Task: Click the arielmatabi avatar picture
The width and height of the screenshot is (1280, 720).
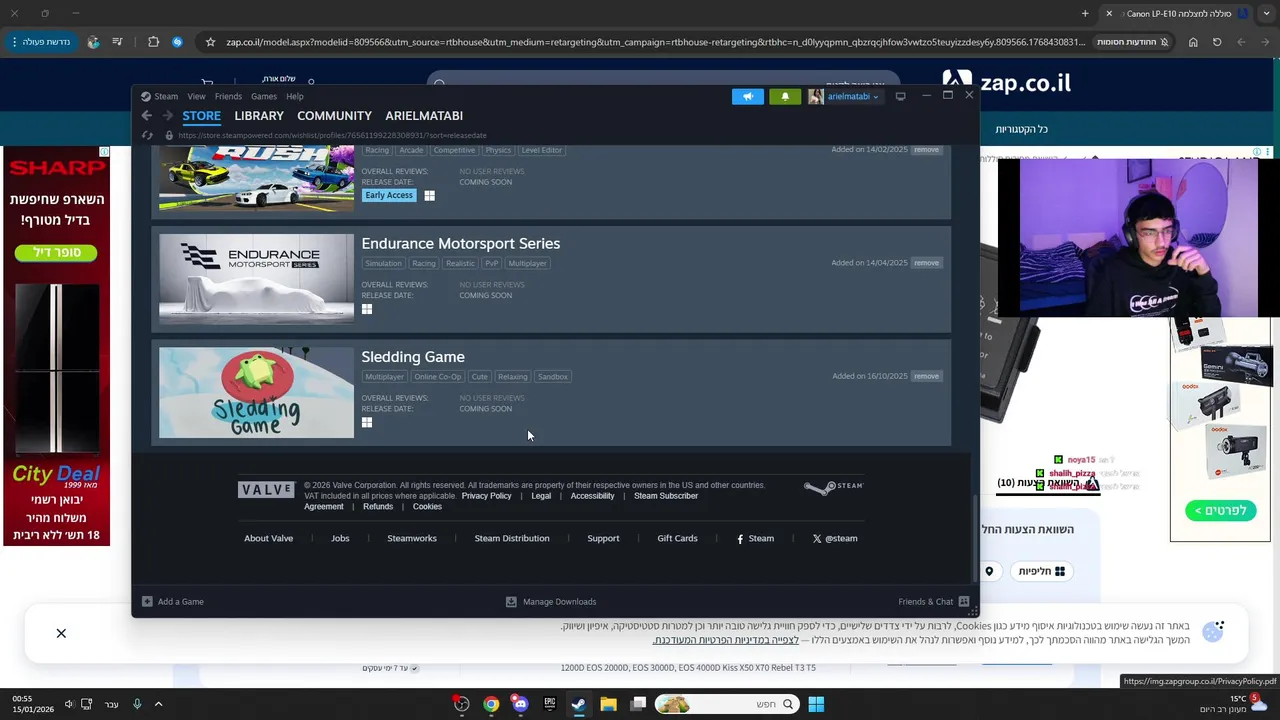Action: (816, 96)
